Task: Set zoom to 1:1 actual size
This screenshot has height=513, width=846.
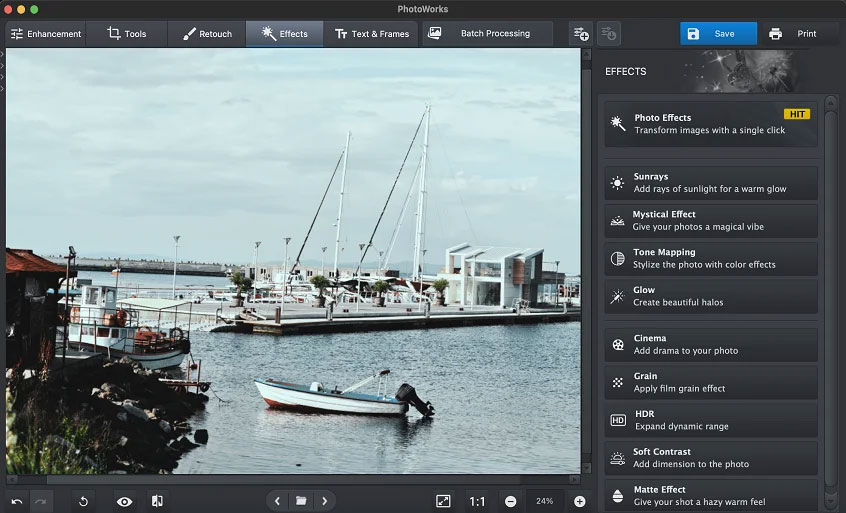Action: point(477,501)
